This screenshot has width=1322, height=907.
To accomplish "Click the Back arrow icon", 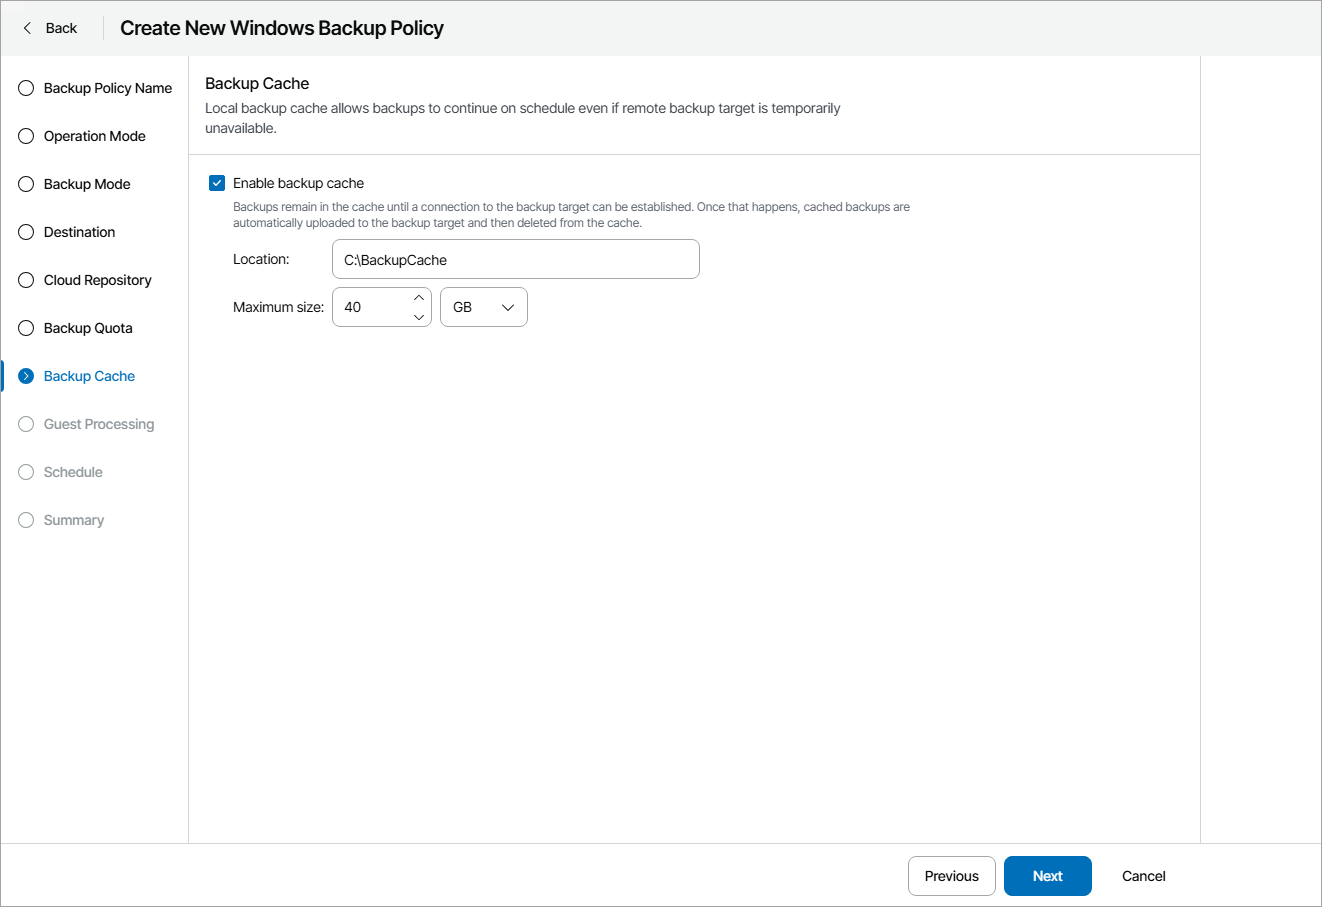I will pyautogui.click(x=27, y=28).
